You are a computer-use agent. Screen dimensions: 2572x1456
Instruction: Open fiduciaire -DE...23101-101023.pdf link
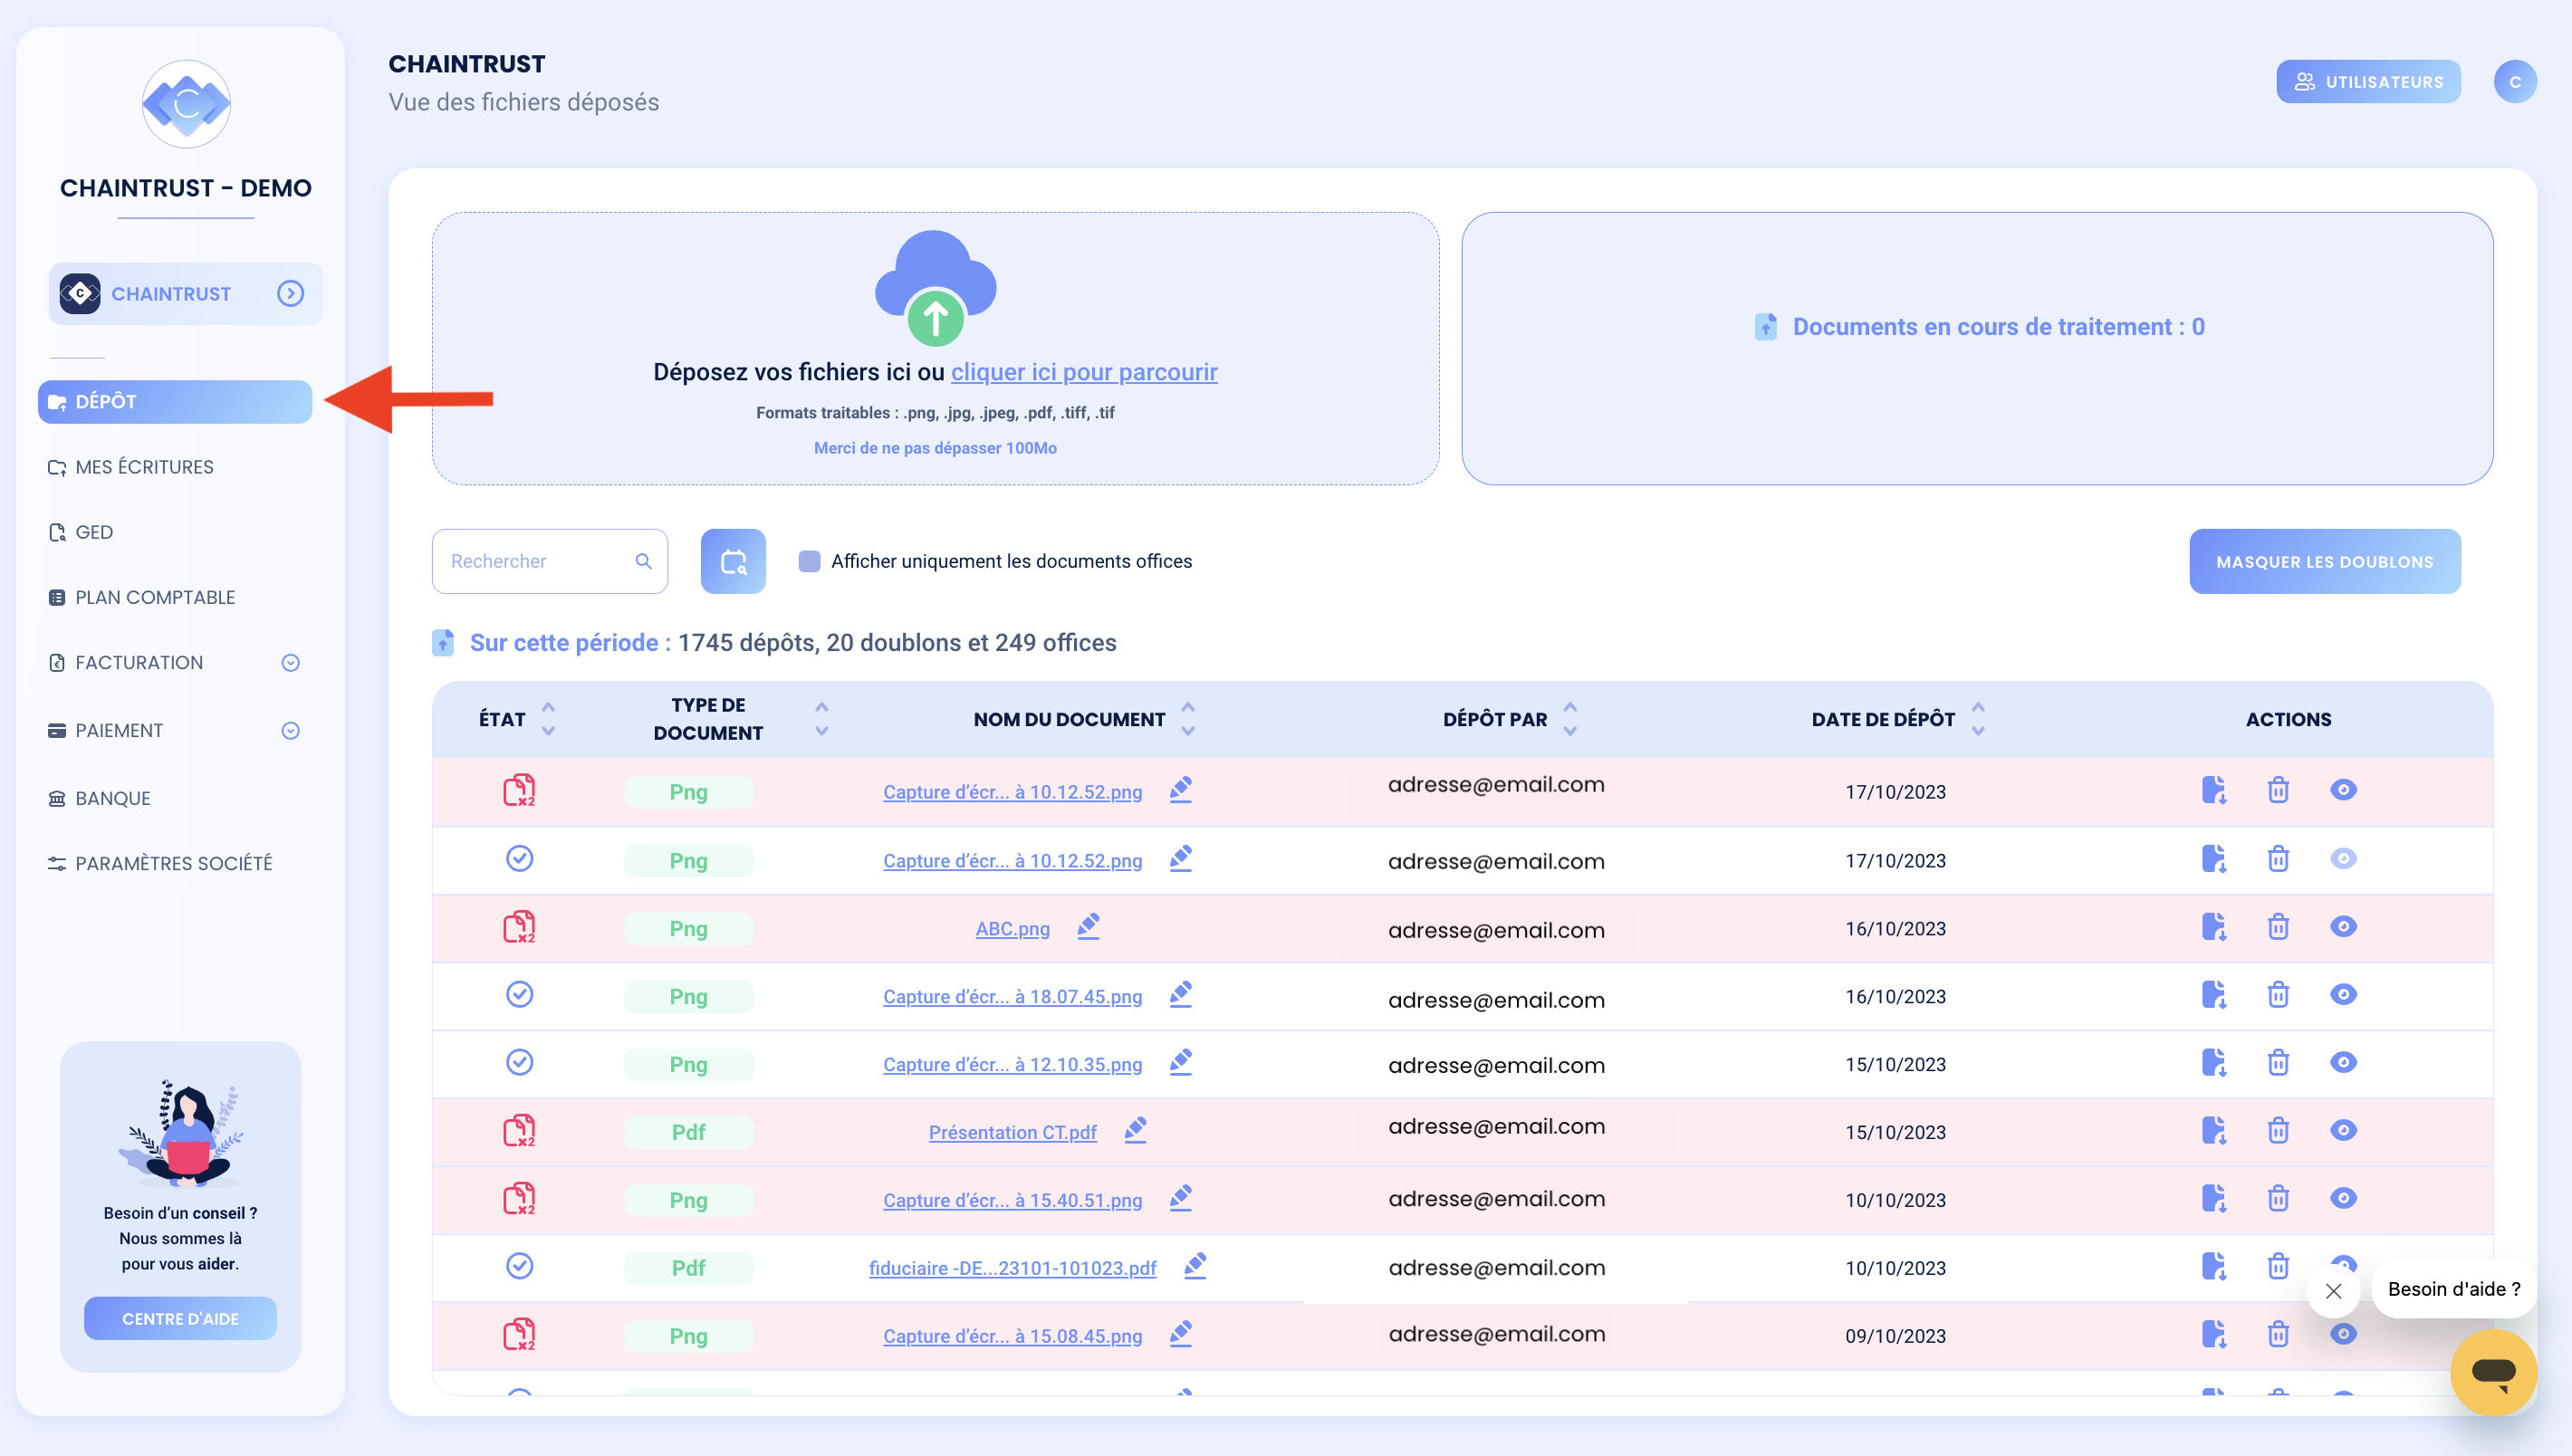coord(1012,1268)
